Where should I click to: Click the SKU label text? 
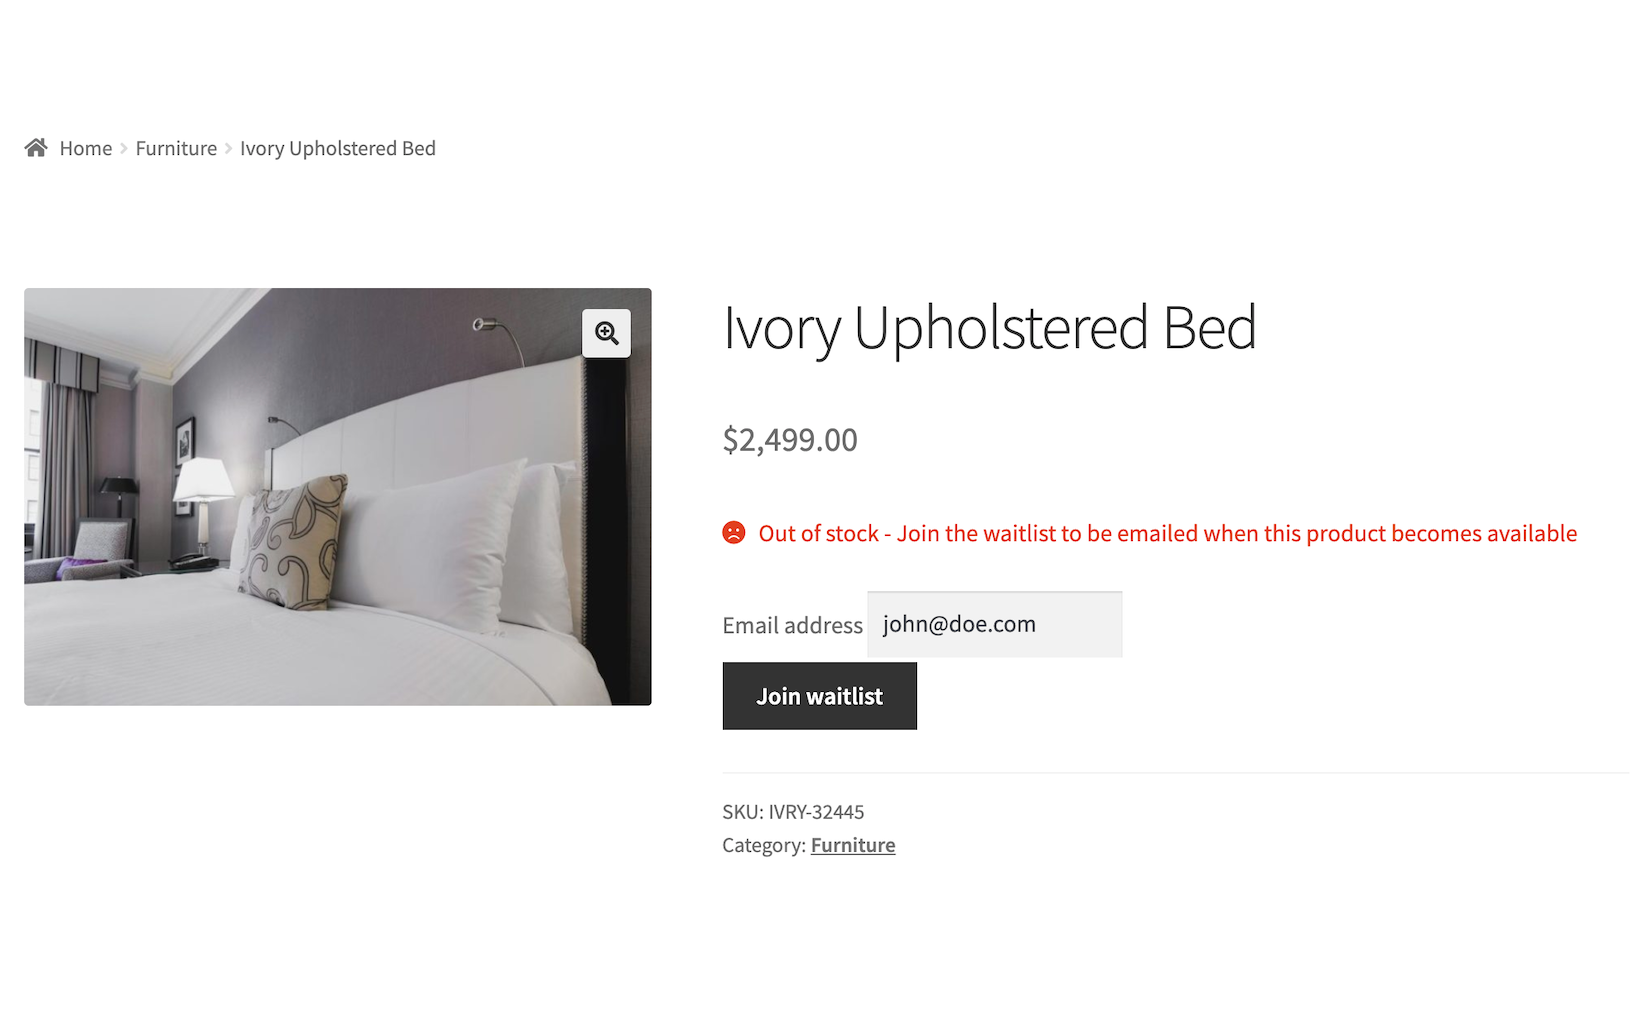click(742, 812)
